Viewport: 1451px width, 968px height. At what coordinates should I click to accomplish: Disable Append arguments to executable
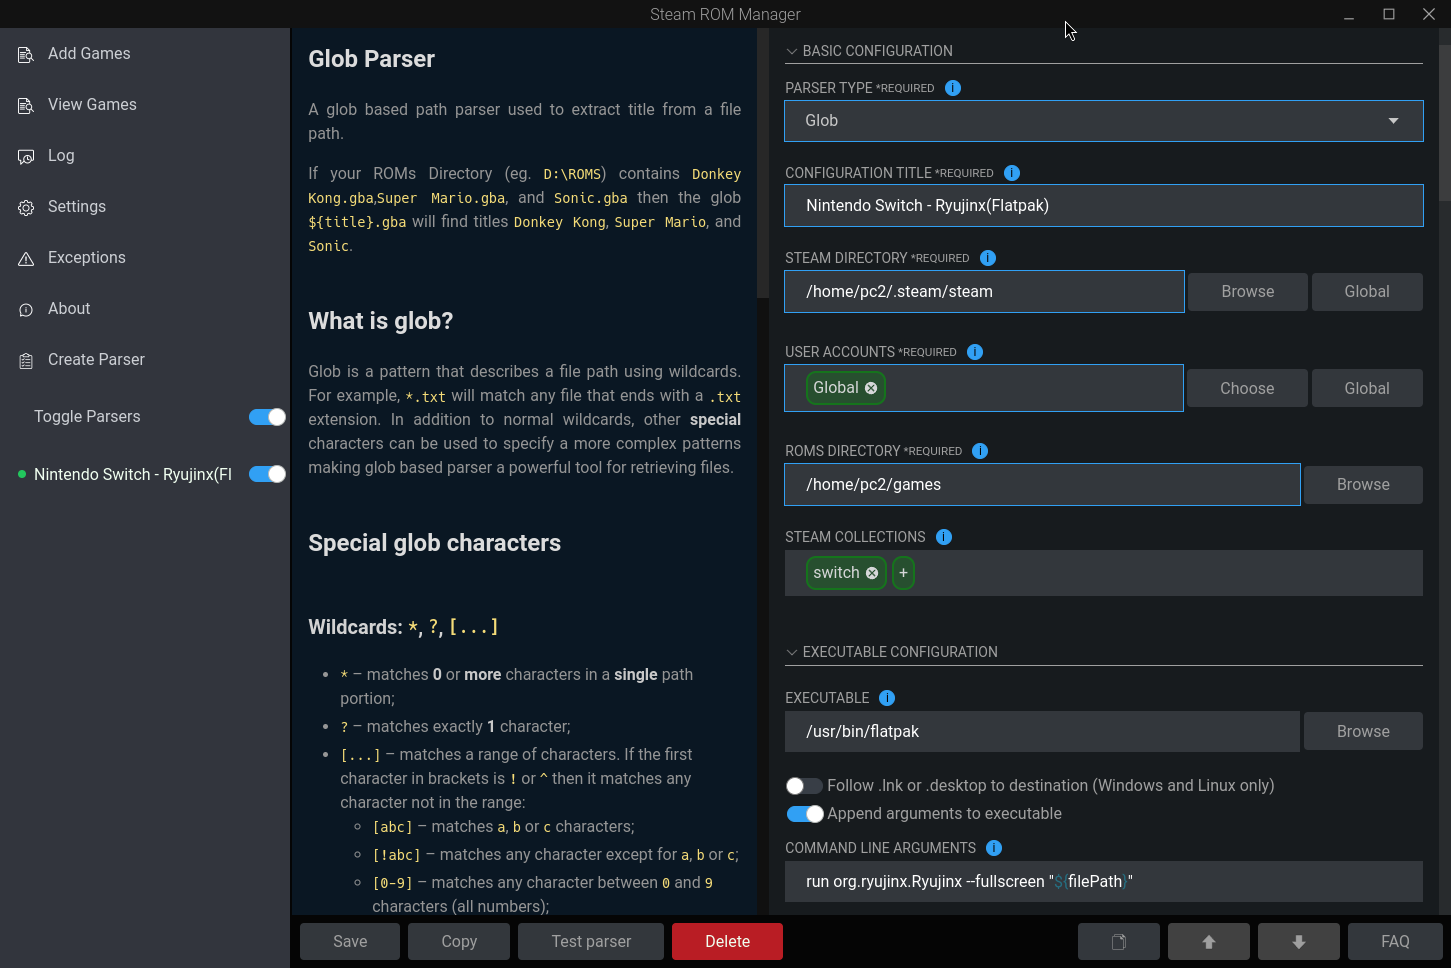coord(804,814)
